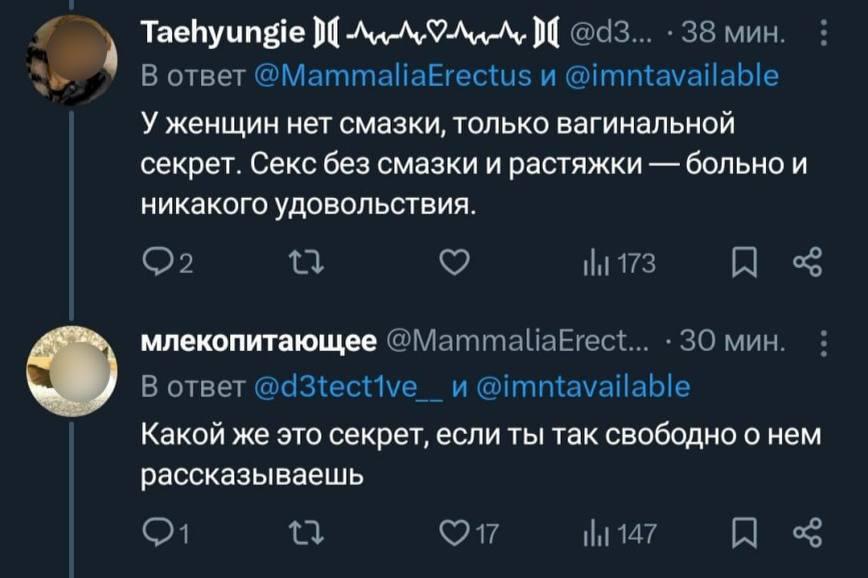Open the @d3tect1ve__ mention link
This screenshot has width=868, height=578.
click(344, 386)
